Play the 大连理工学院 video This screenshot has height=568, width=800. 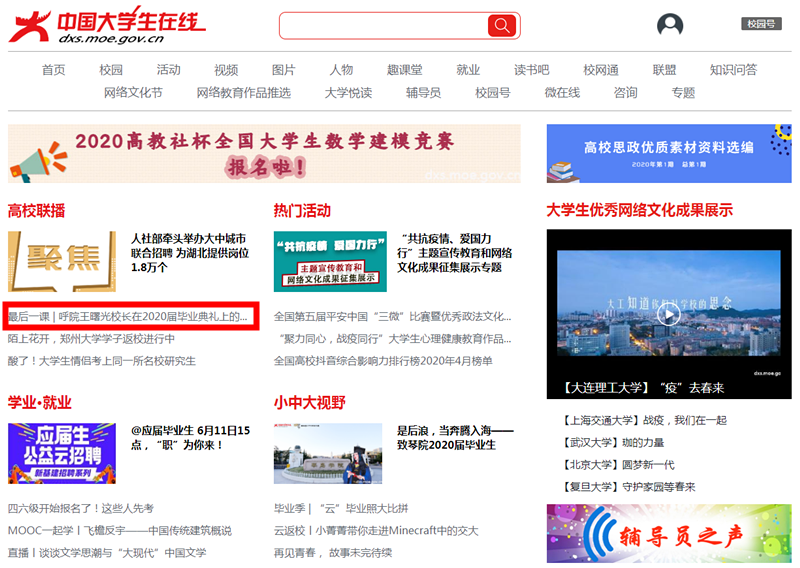click(668, 314)
